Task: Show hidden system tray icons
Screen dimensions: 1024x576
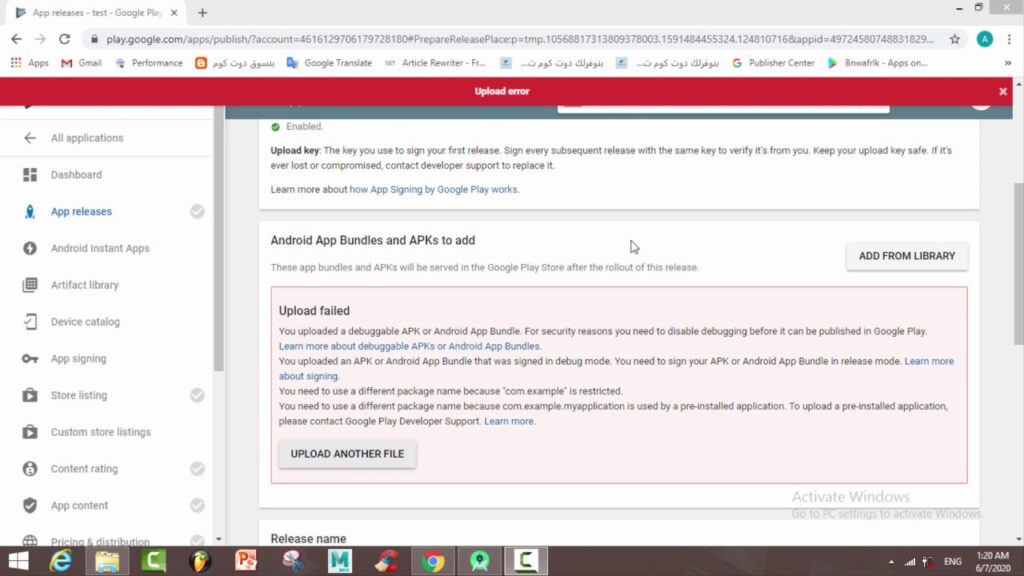Action: pos(891,562)
